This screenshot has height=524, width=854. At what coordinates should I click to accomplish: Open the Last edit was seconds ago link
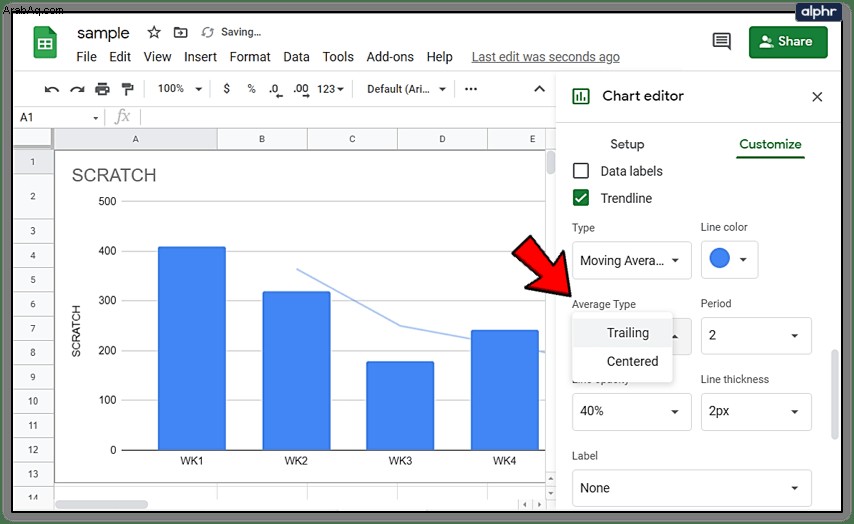pyautogui.click(x=545, y=57)
